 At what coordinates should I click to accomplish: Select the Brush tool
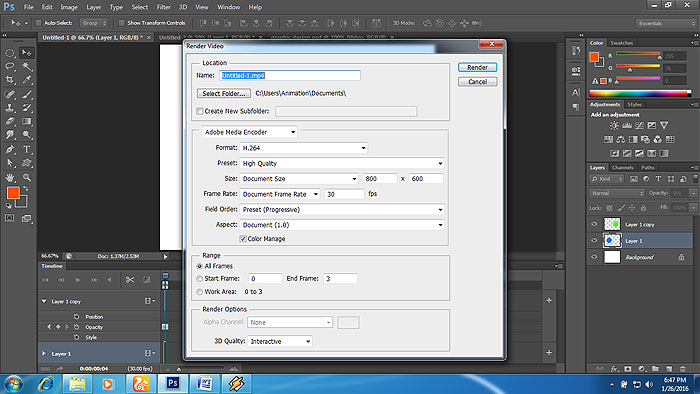point(27,94)
